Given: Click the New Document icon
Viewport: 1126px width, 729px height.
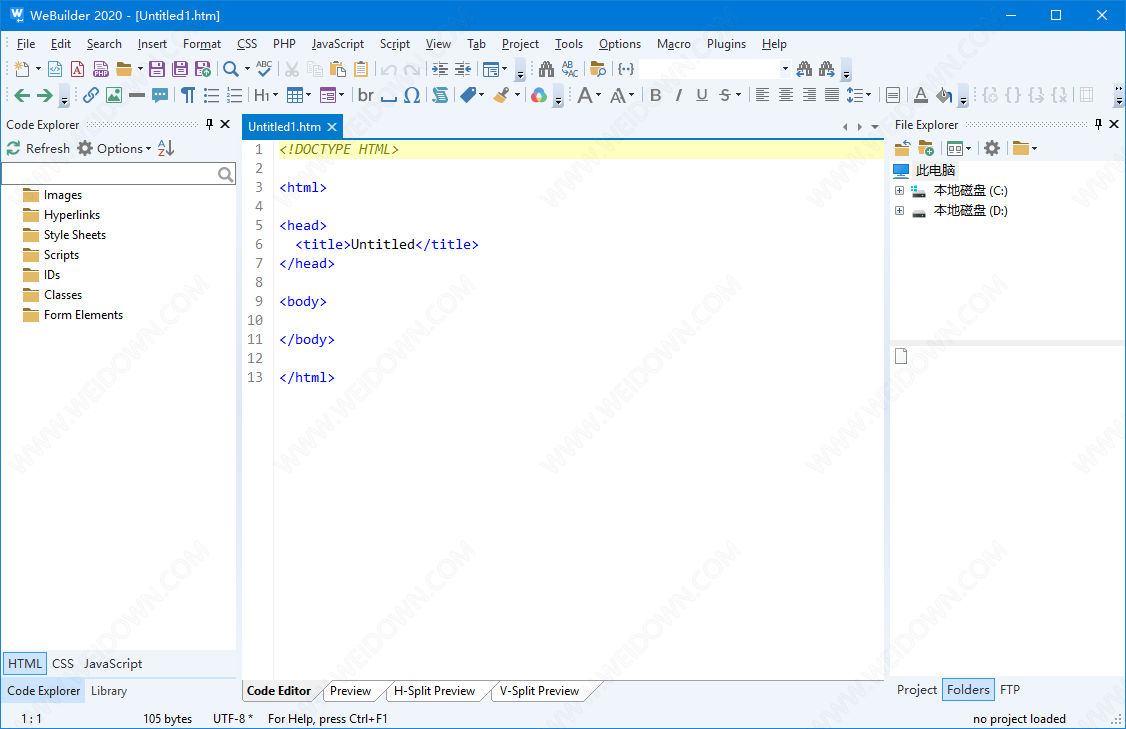Looking at the screenshot, I should (22, 69).
